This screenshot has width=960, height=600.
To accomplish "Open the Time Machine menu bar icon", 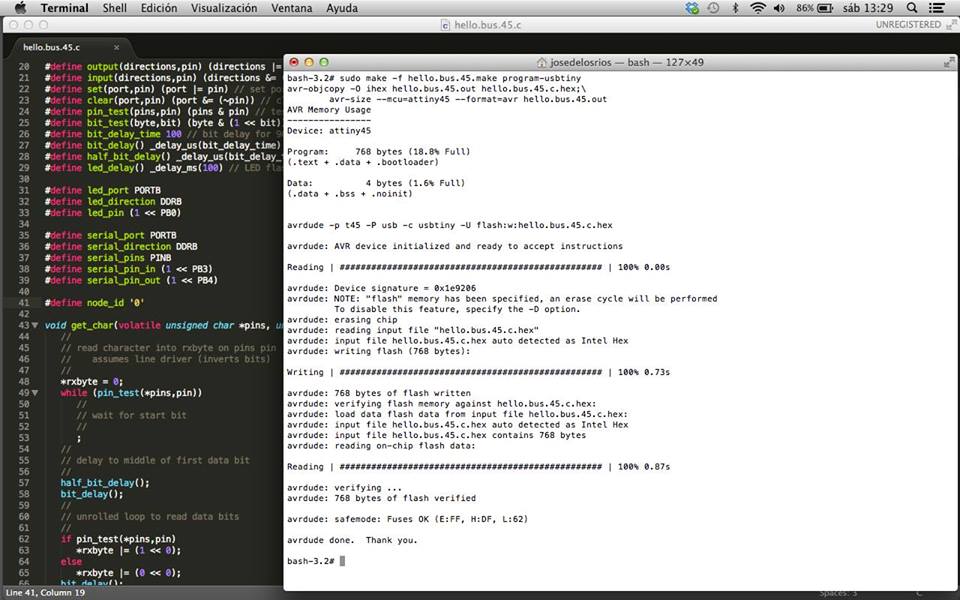I will click(x=713, y=8).
